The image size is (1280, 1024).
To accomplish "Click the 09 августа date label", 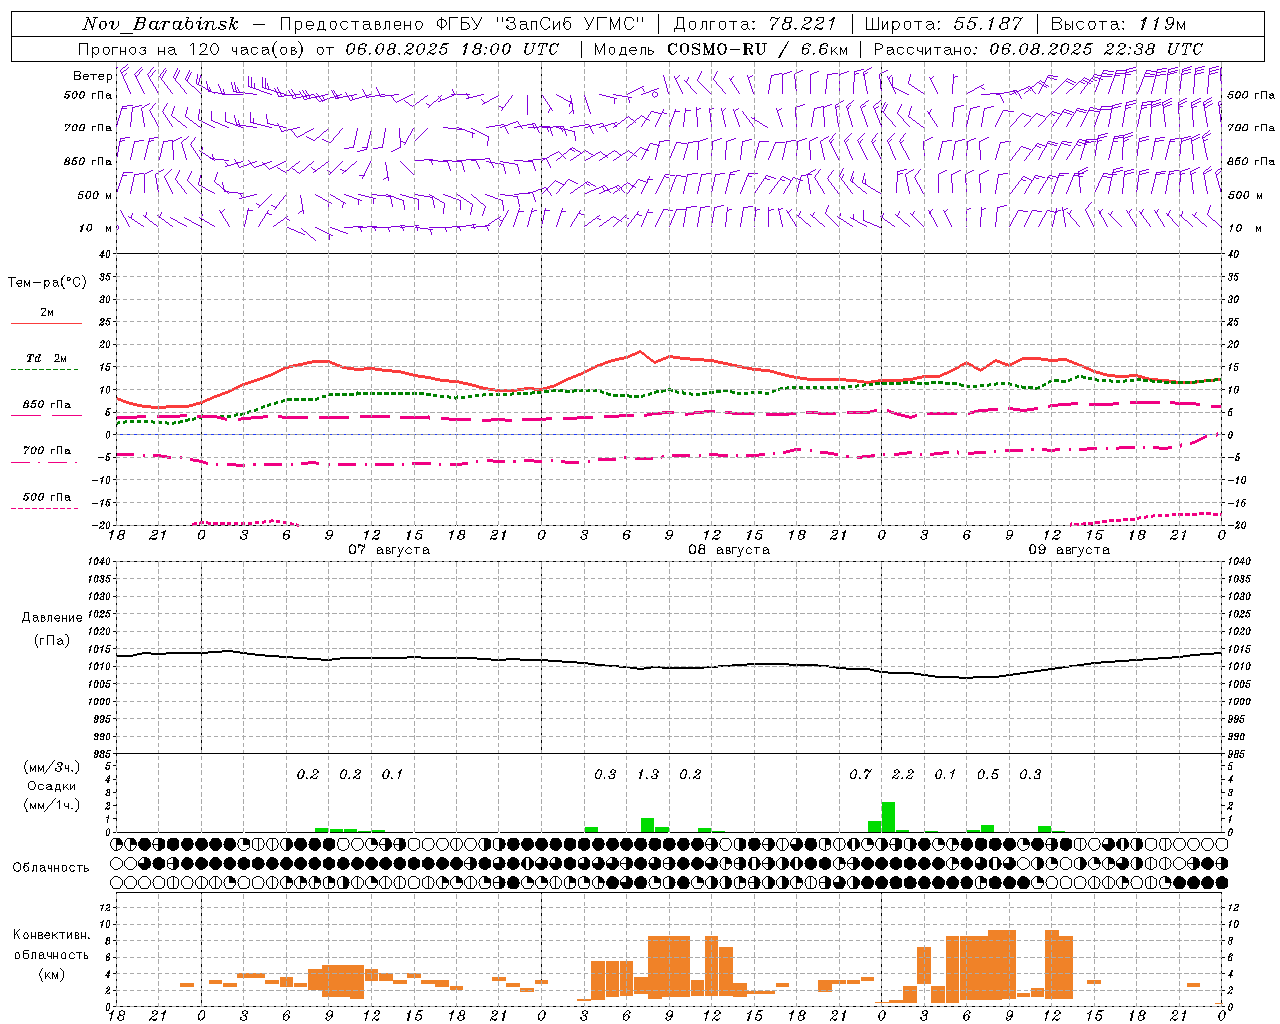I will pos(1069,550).
